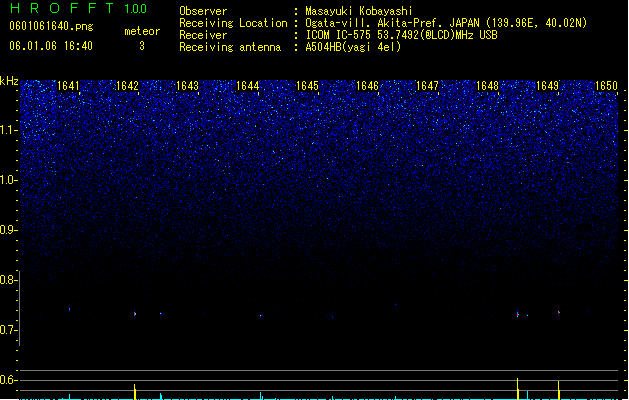The image size is (629, 400).
Task: Select the 1642 time marker
Action: pyautogui.click(x=127, y=86)
